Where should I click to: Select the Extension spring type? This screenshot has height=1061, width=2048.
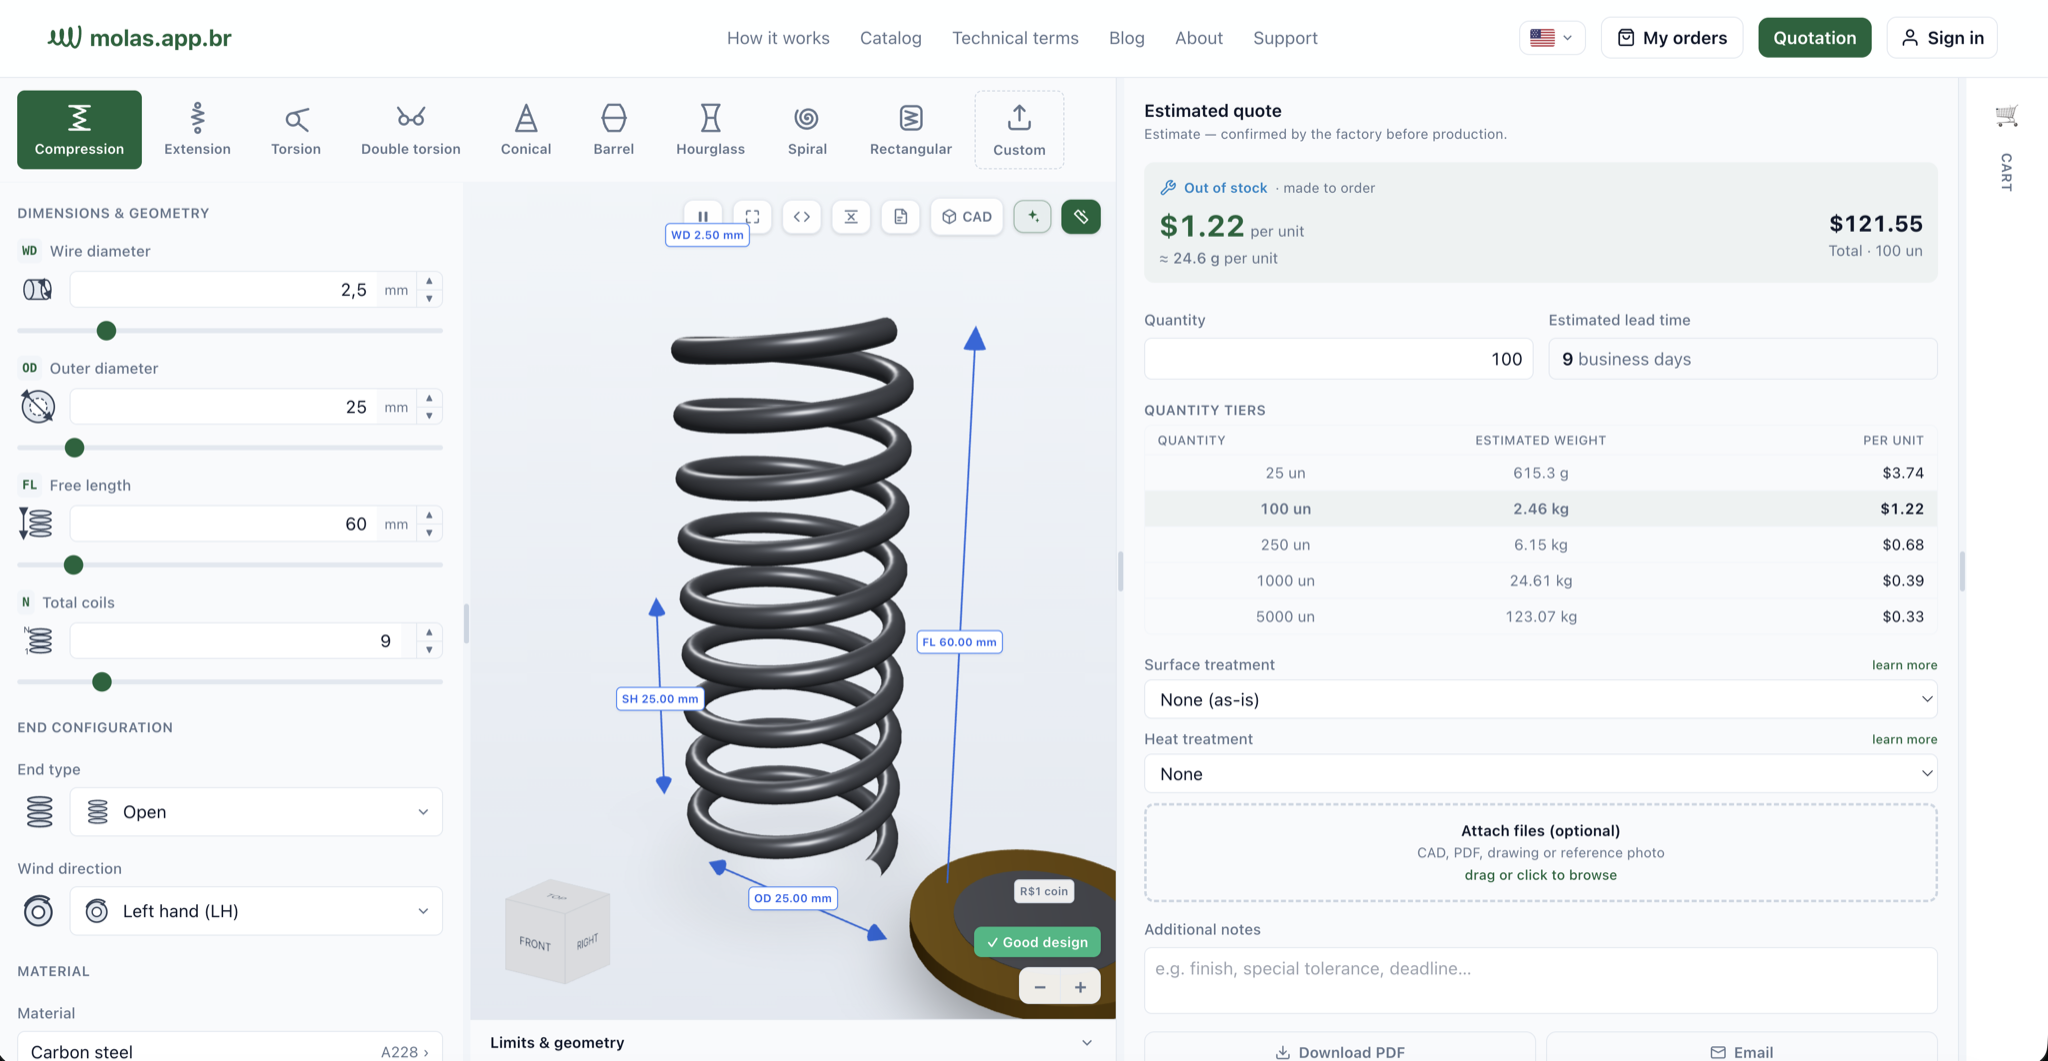[197, 130]
